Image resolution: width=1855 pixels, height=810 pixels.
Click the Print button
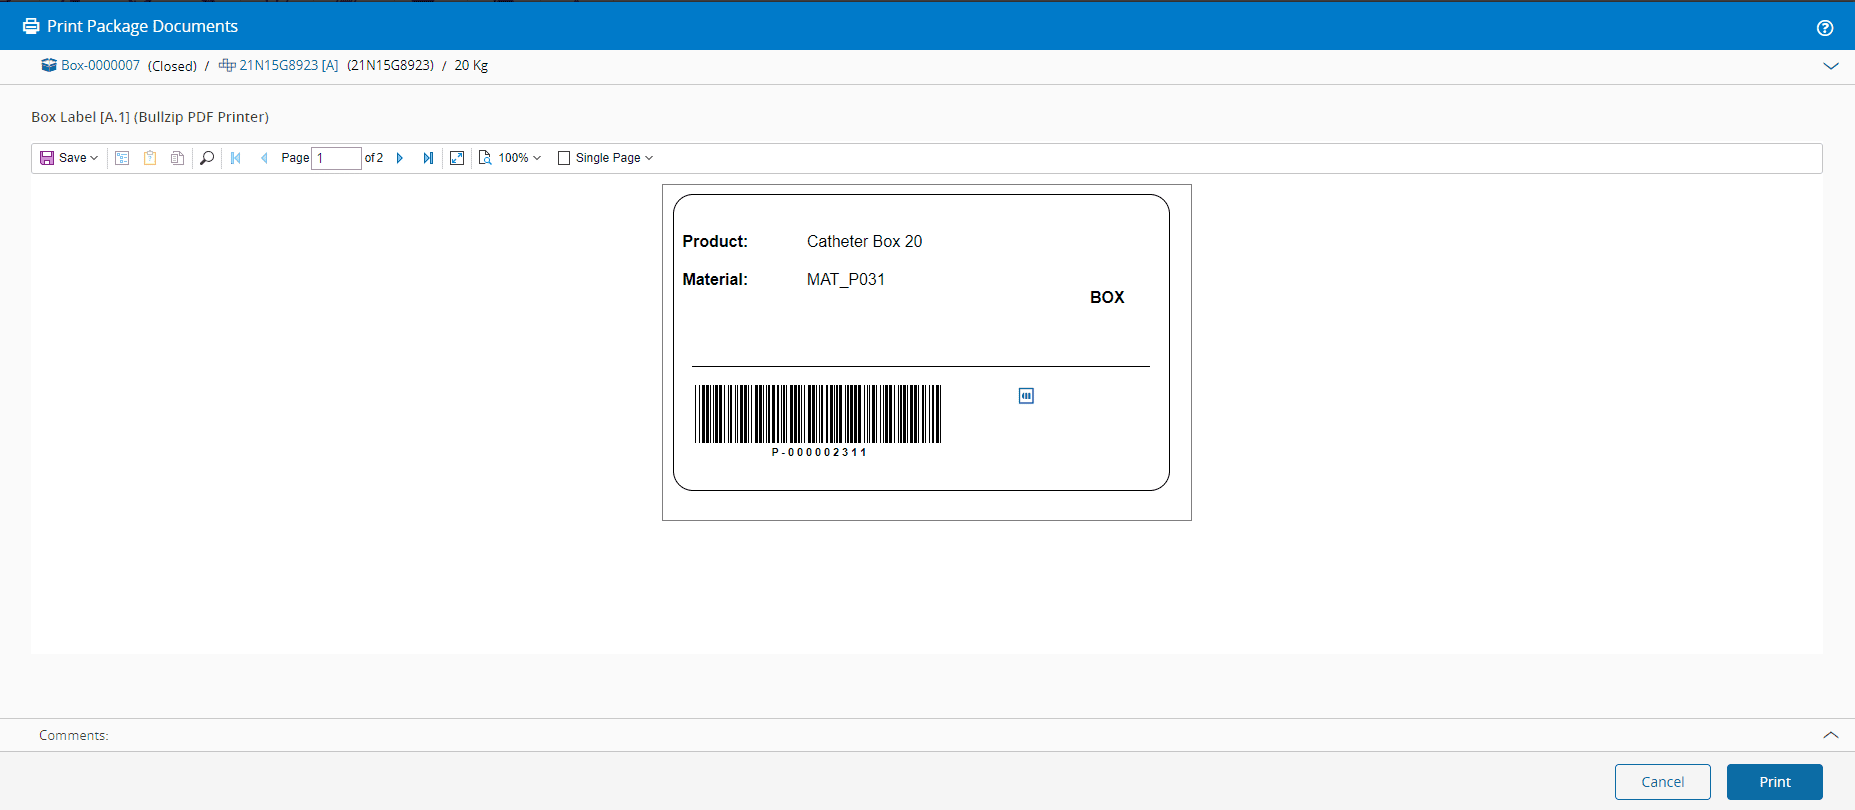coord(1774,782)
